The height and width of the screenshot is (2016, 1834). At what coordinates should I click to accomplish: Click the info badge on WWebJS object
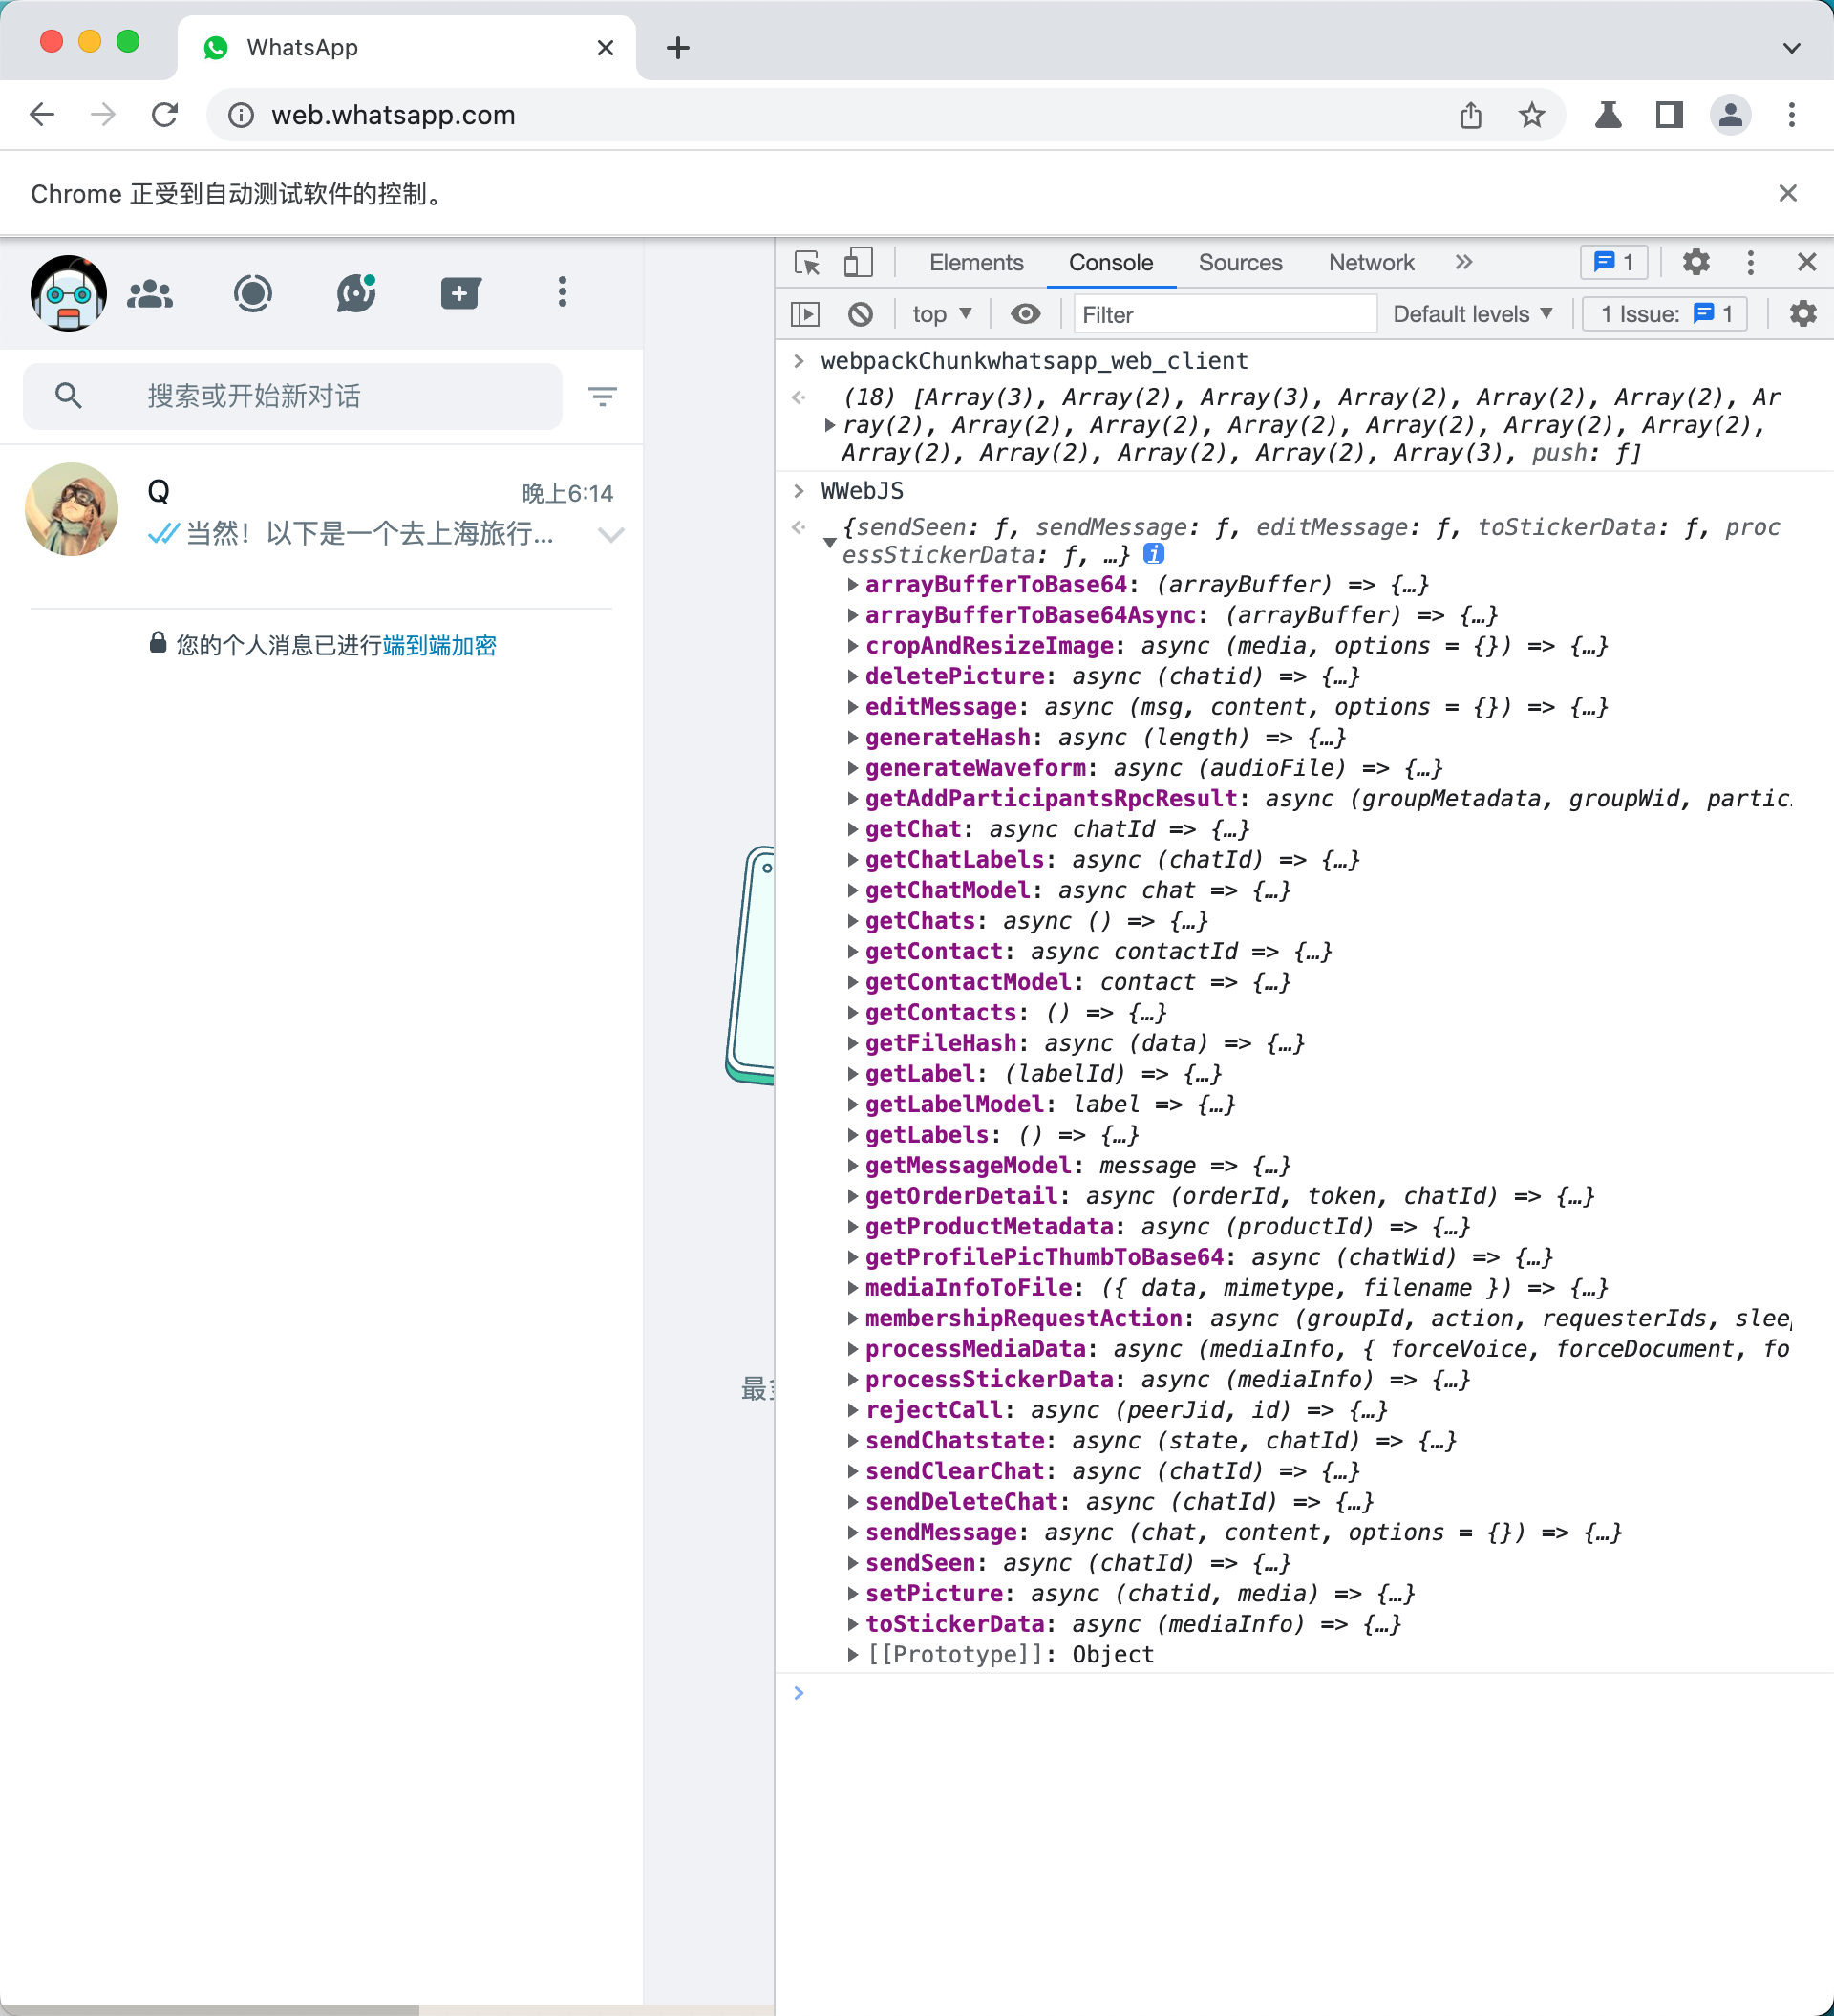[1153, 553]
